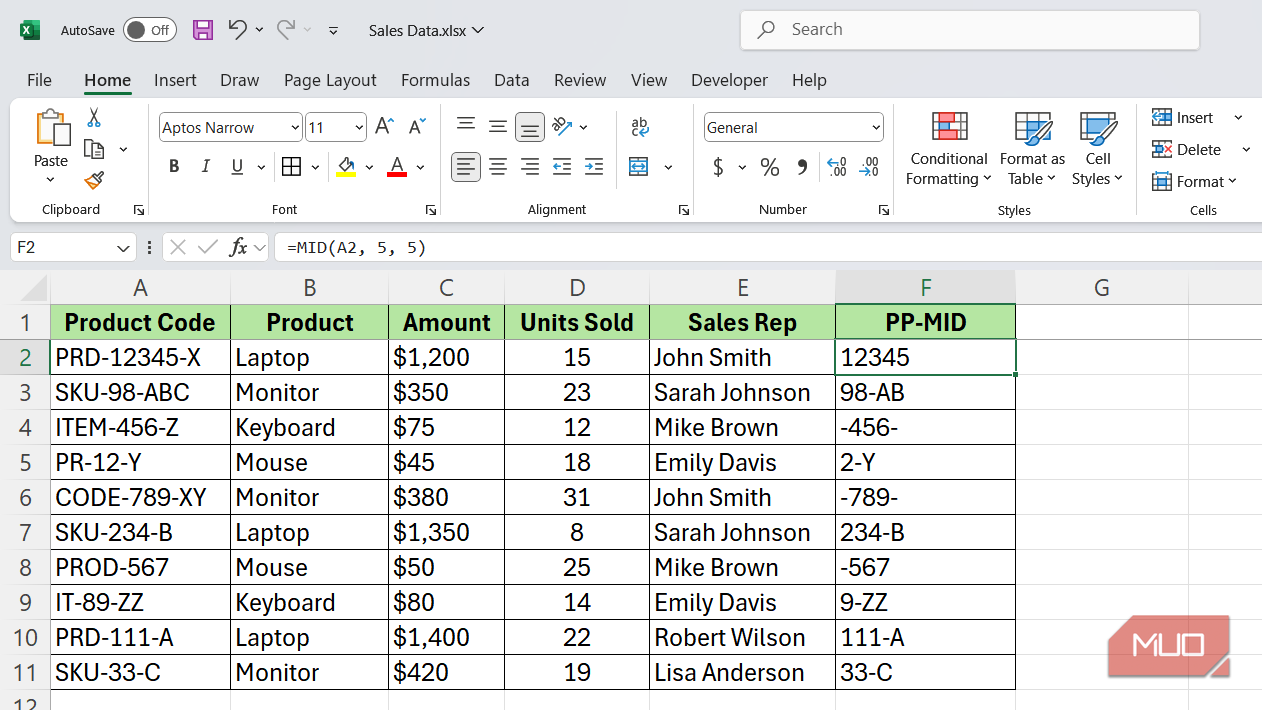Open the File menu

pos(39,80)
